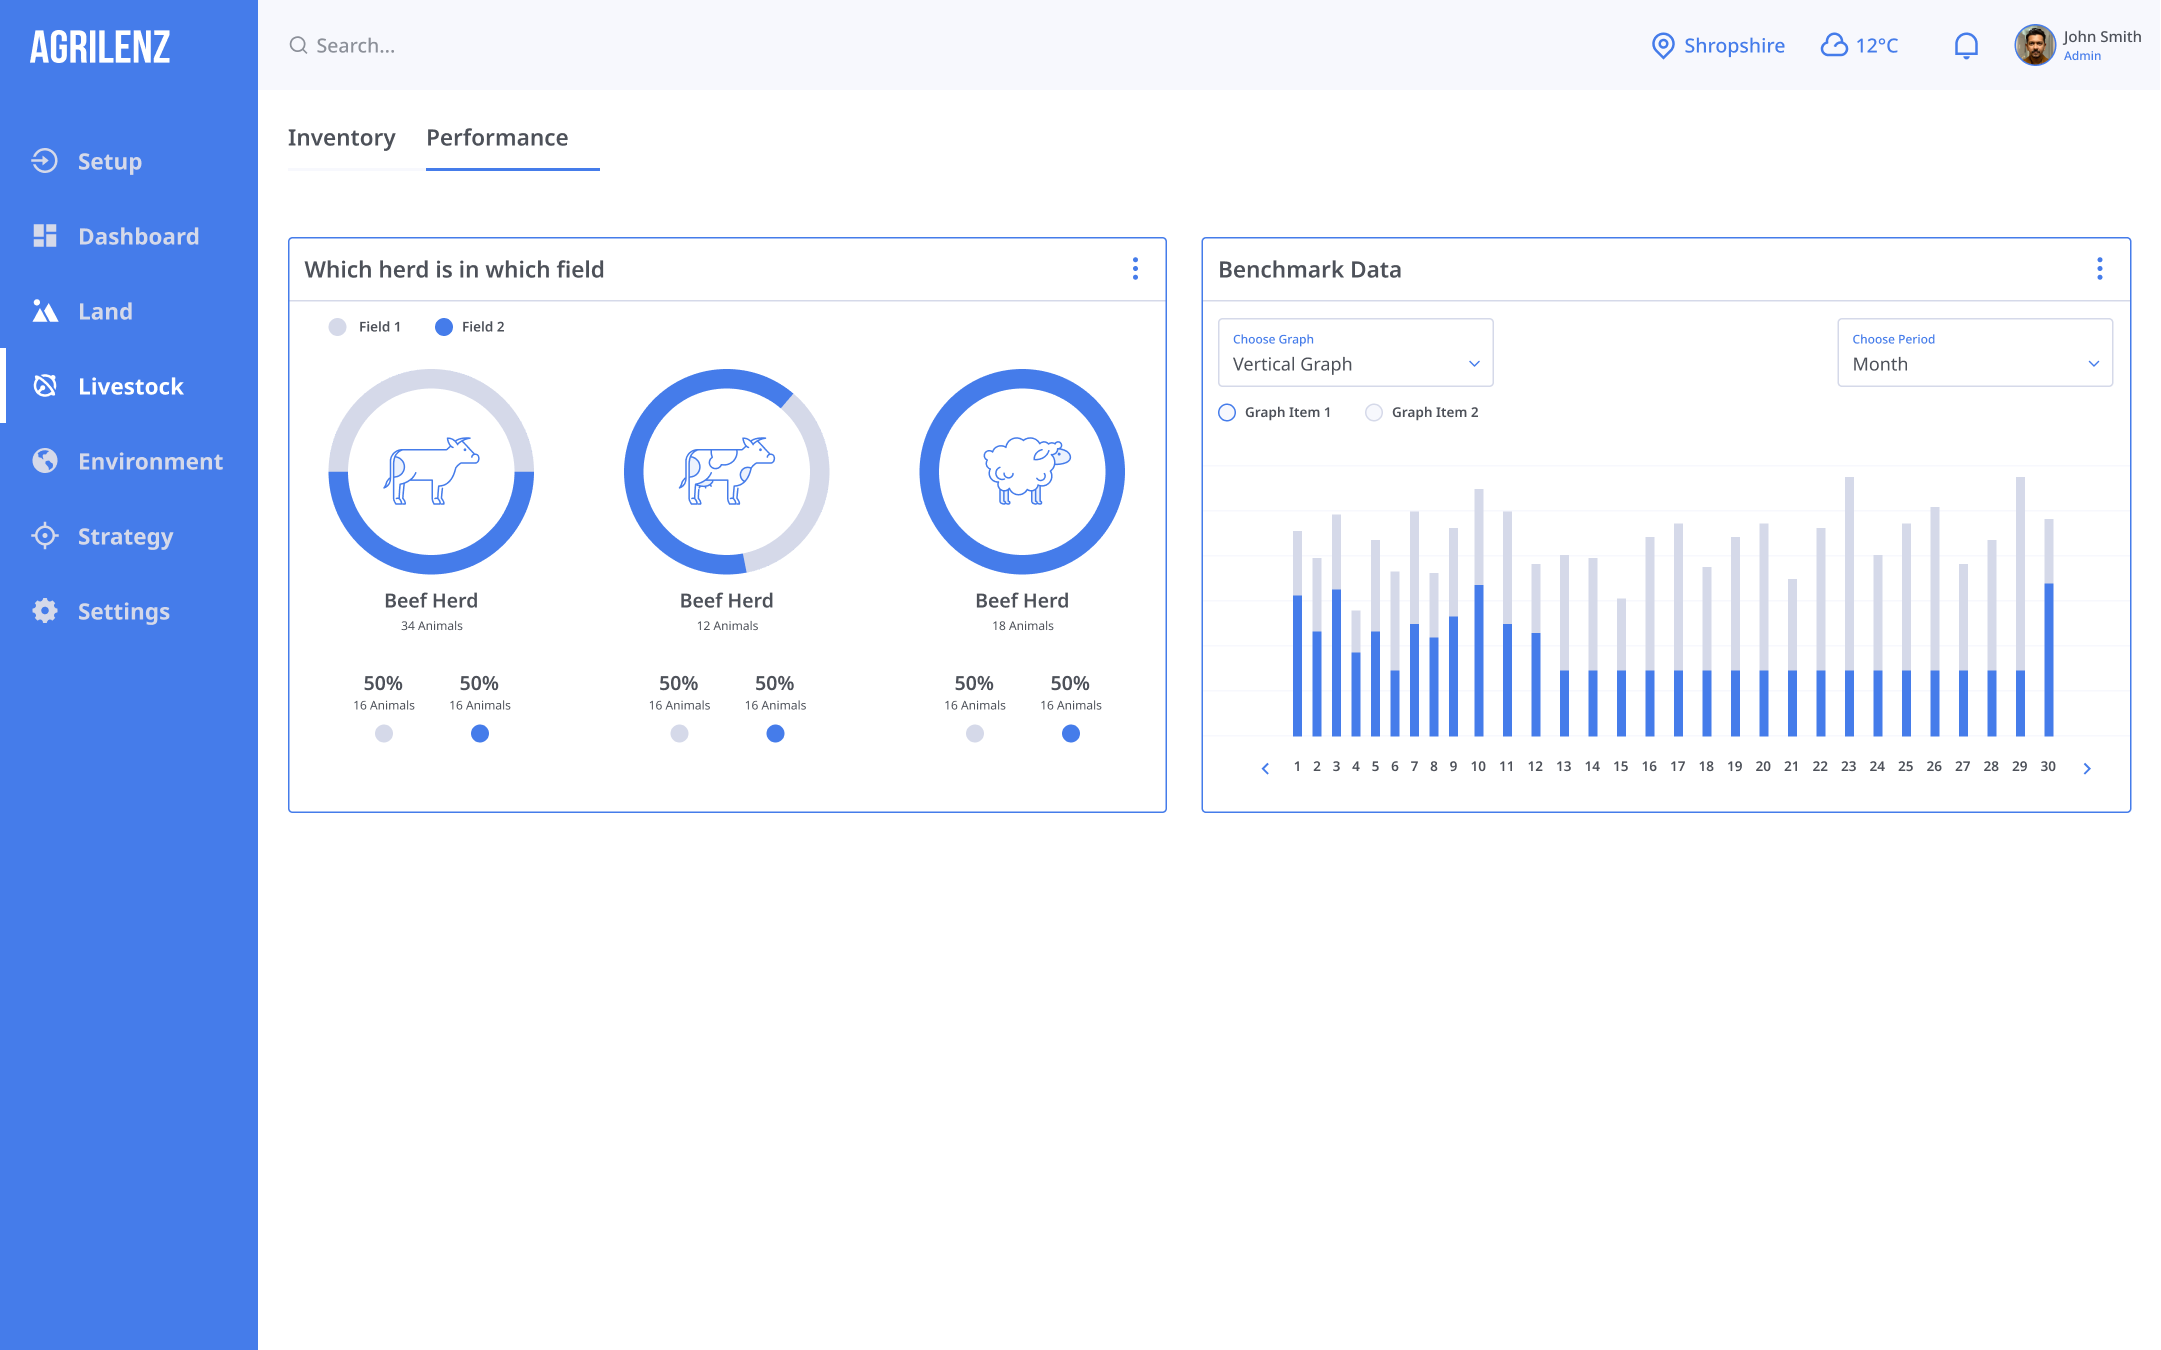The image size is (2161, 1350).
Task: Click the Shropshire location pin icon
Action: click(x=1662, y=46)
